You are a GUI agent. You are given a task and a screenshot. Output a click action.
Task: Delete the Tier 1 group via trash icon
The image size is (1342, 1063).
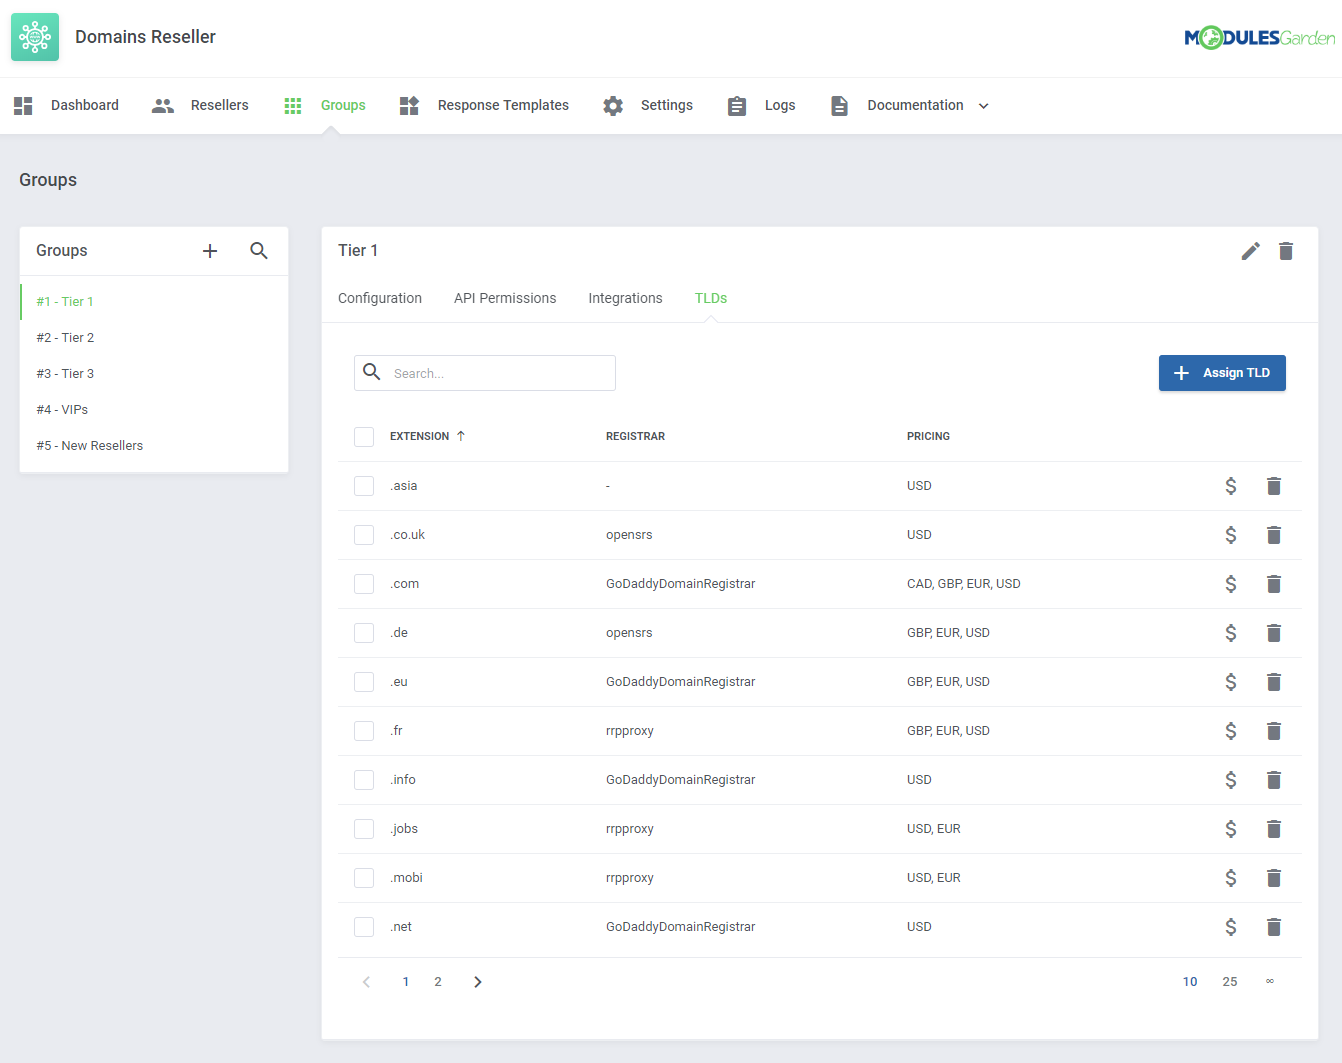tap(1286, 251)
